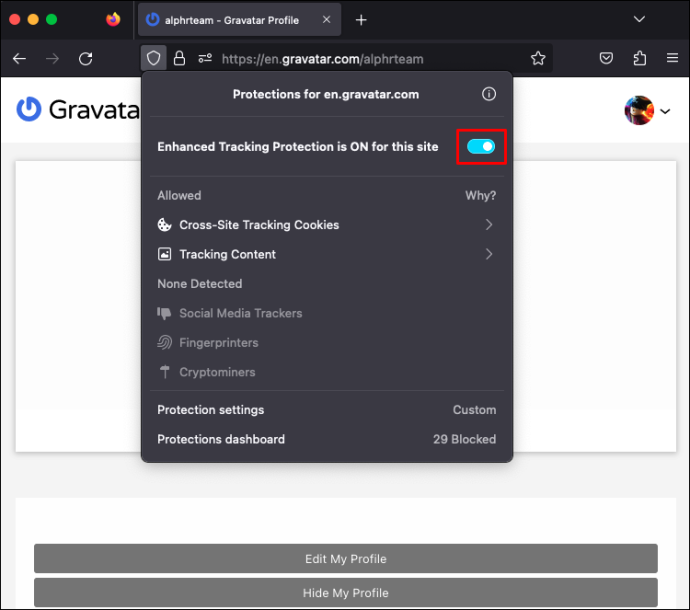Bookmark this page with the star icon
Viewport: 690px width, 610px height.
(x=538, y=58)
